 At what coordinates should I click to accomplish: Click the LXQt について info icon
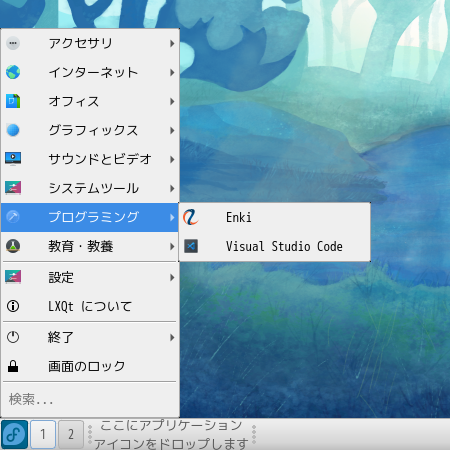(13, 306)
